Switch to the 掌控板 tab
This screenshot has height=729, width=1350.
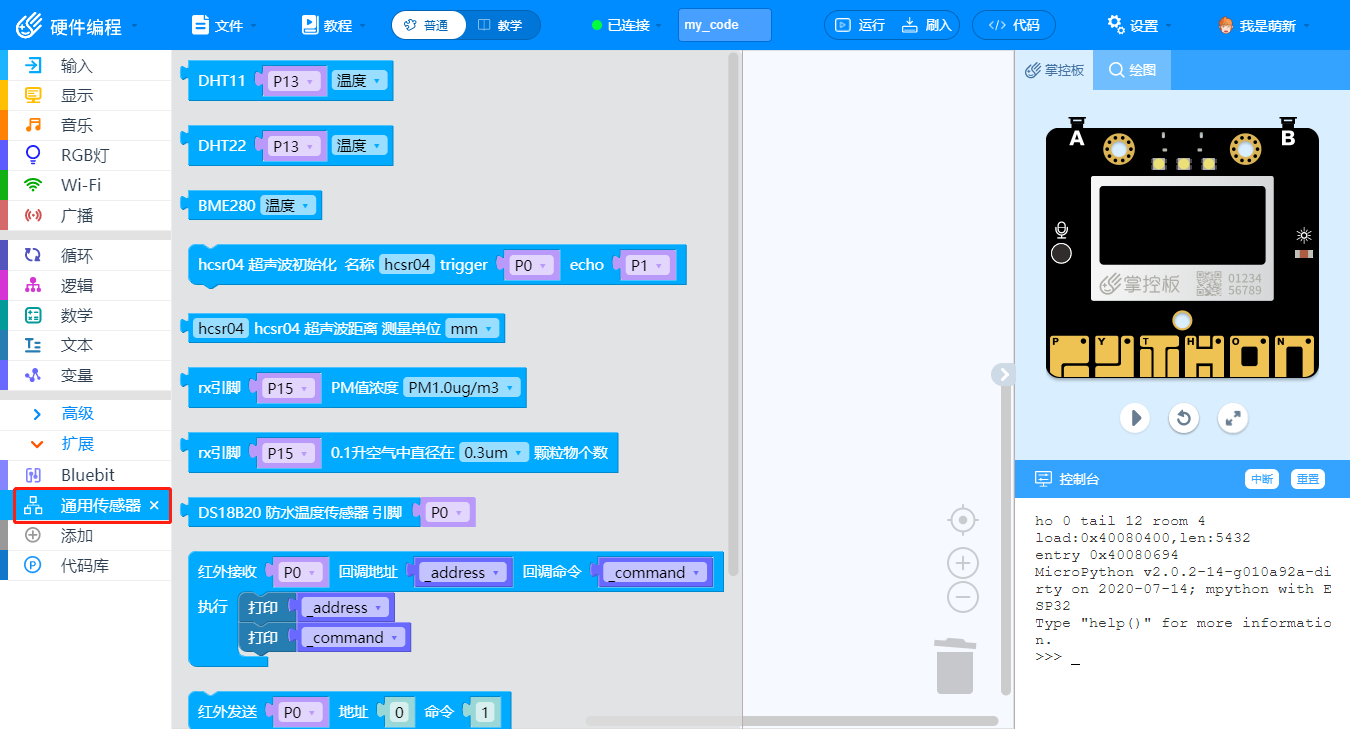click(1054, 71)
